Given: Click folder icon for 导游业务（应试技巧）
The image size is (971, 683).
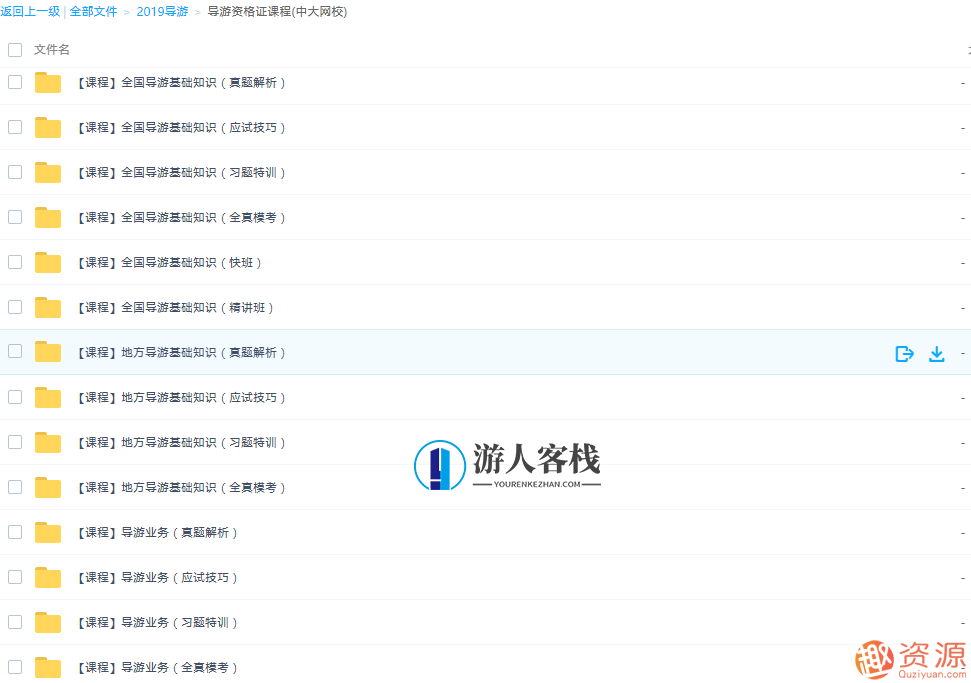Looking at the screenshot, I should coord(47,577).
